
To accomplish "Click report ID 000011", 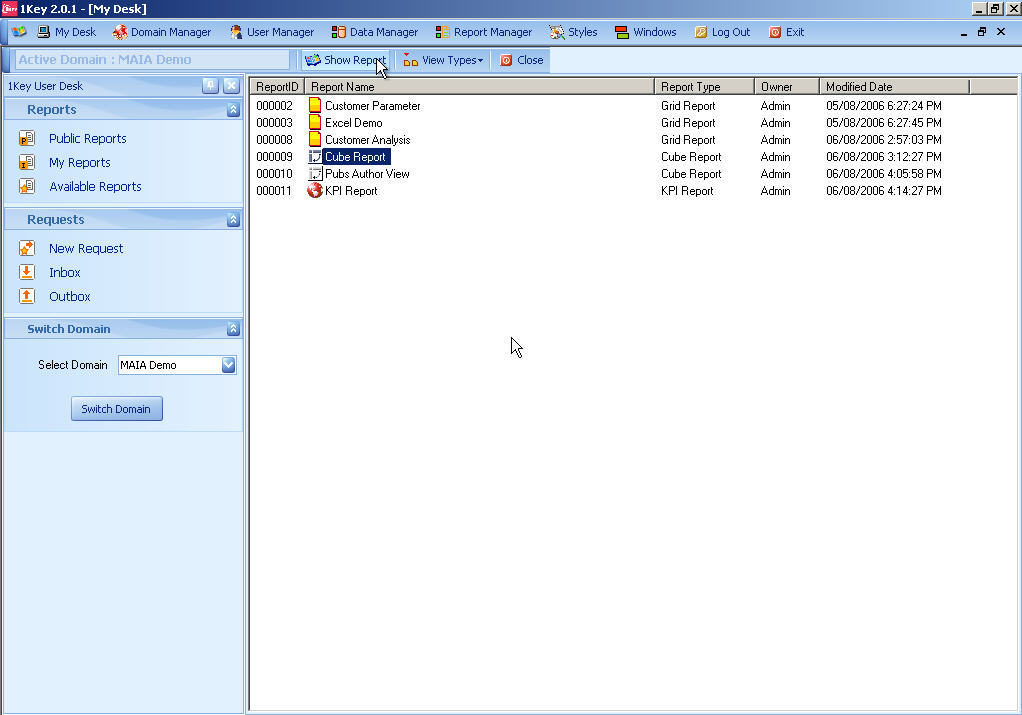I will click(274, 190).
